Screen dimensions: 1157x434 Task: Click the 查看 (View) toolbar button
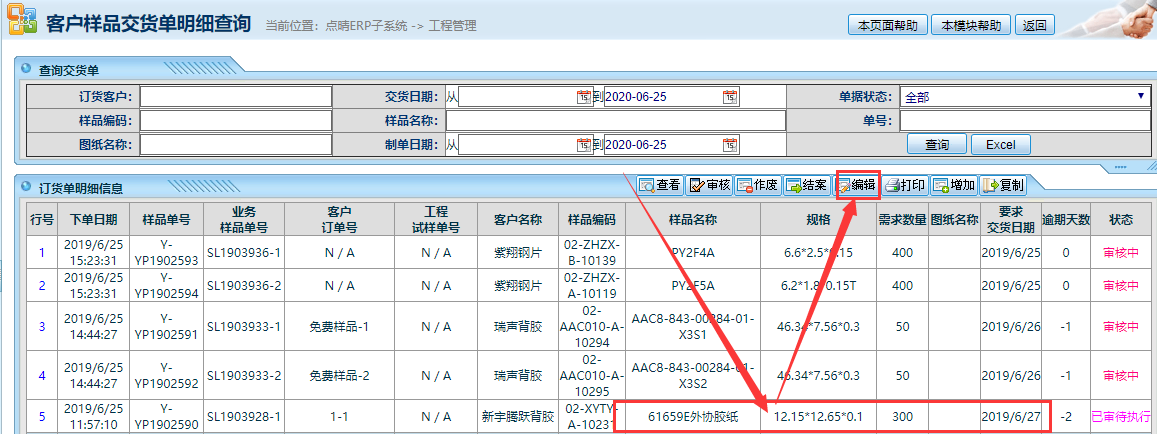tap(660, 185)
